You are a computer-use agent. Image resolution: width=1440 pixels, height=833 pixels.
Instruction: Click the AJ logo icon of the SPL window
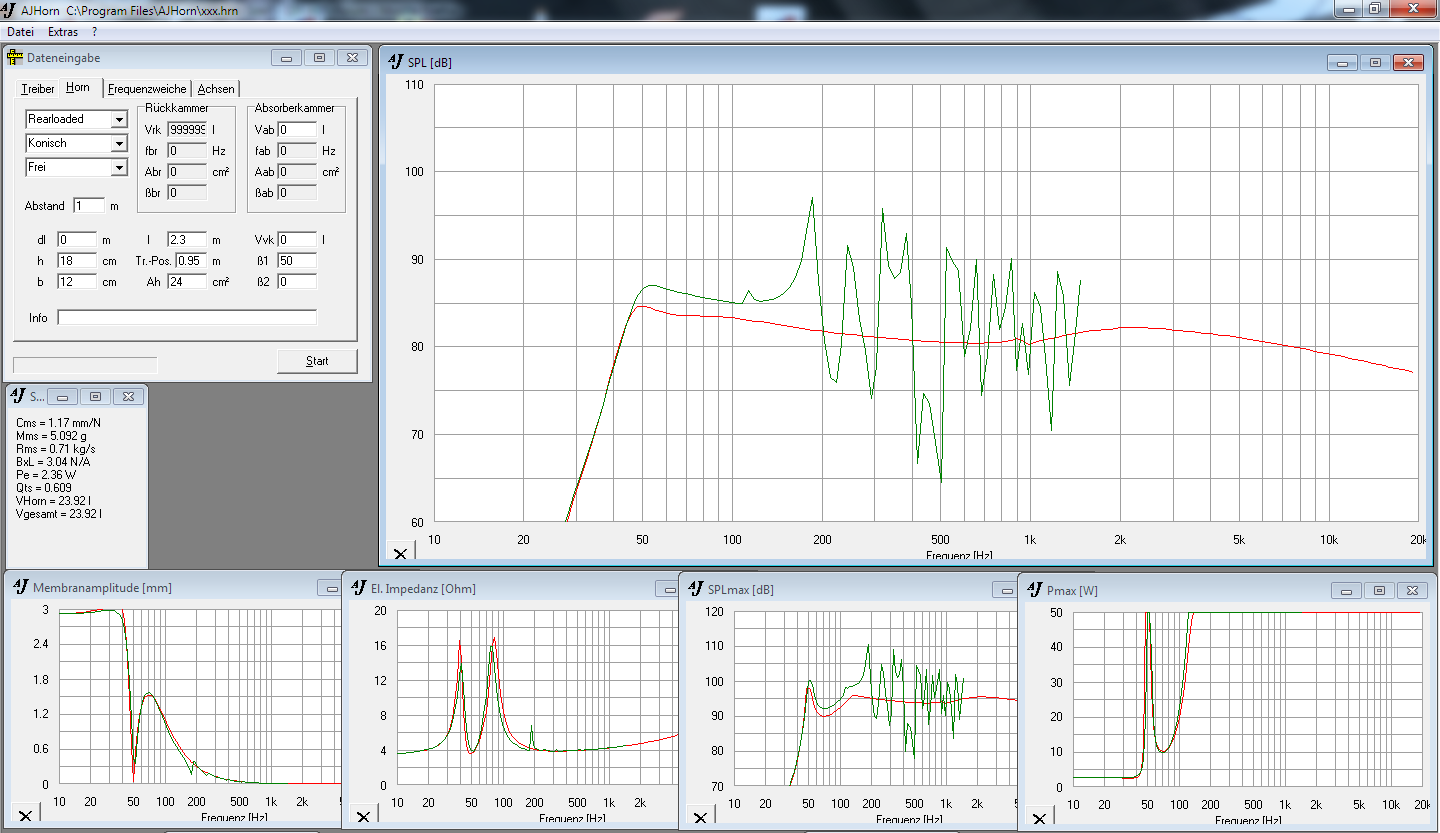click(x=396, y=63)
